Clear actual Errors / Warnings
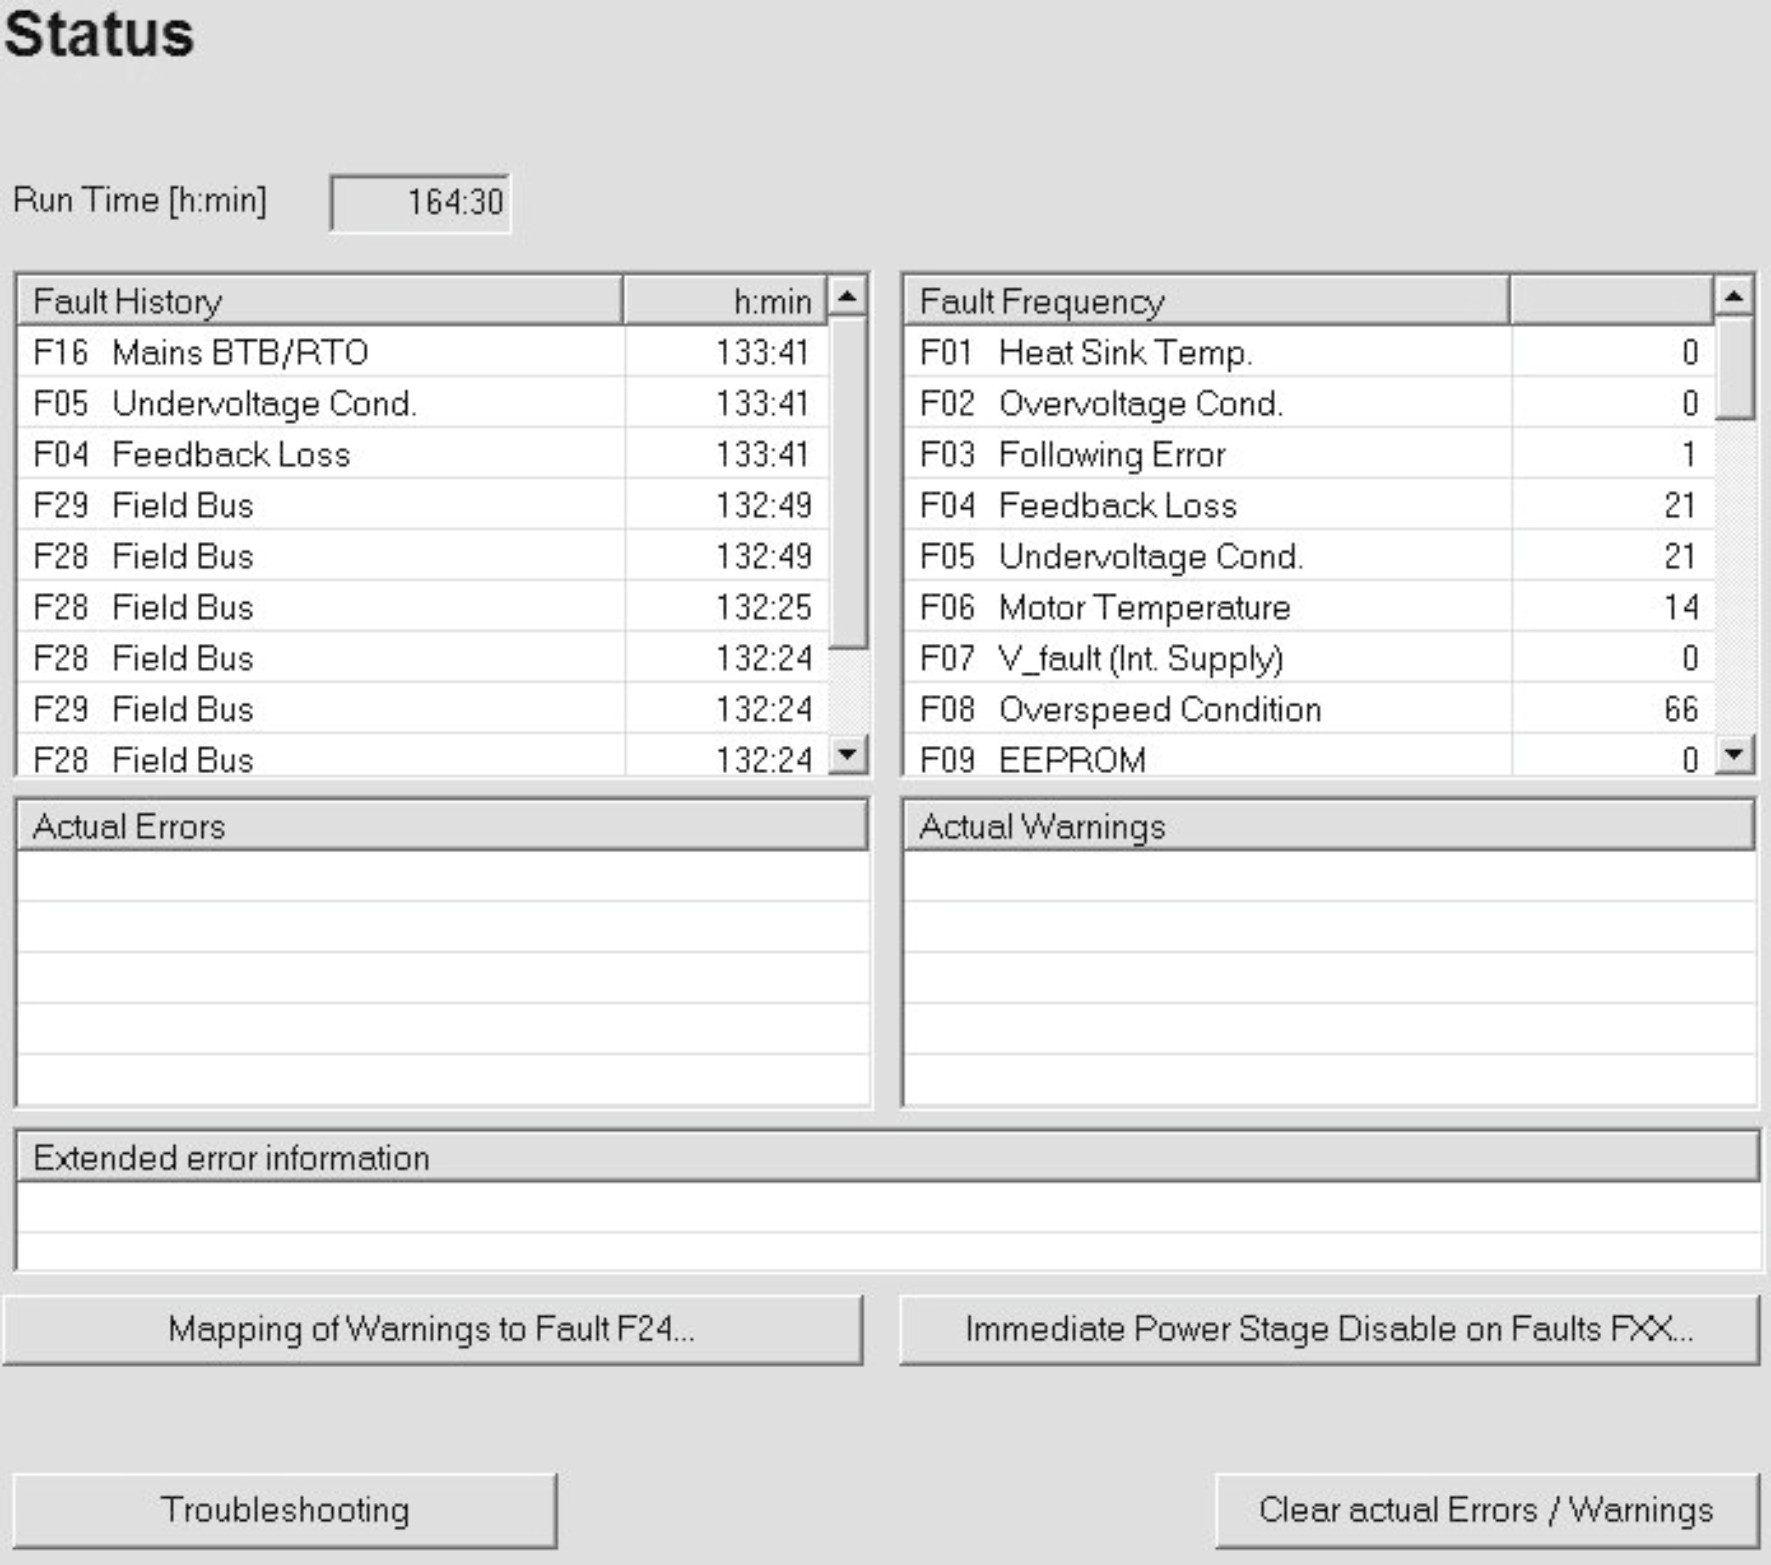The height and width of the screenshot is (1565, 1771). click(1486, 1509)
